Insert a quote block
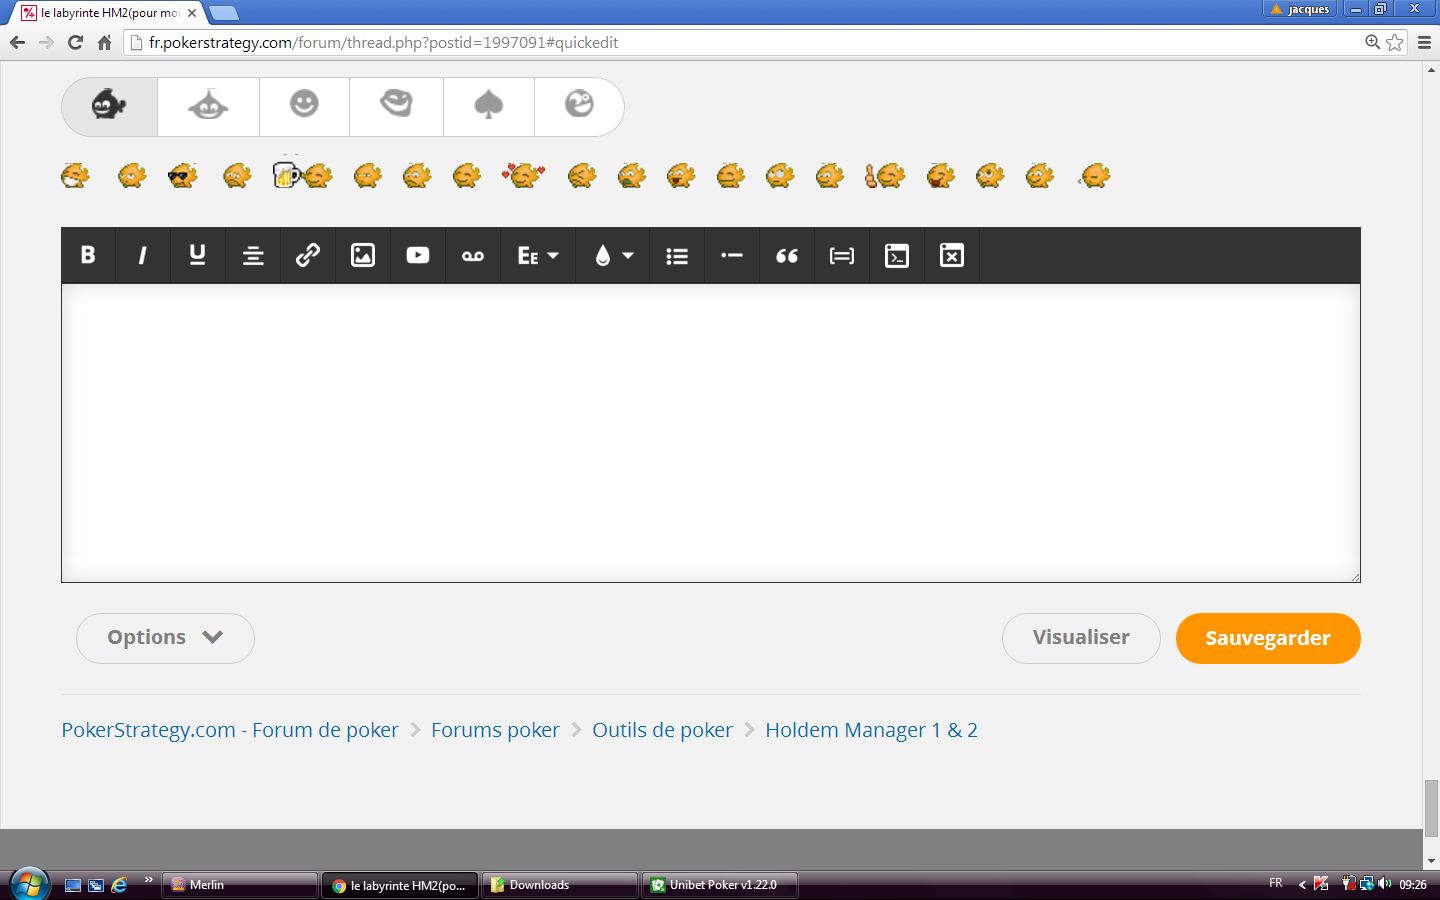The width and height of the screenshot is (1440, 900). point(787,255)
